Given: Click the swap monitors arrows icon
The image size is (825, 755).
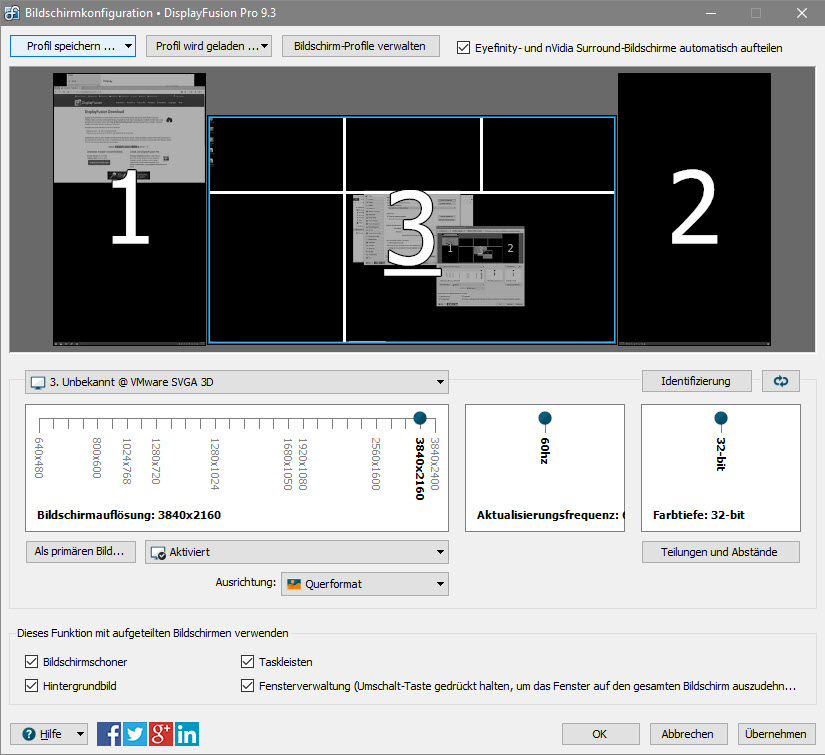Looking at the screenshot, I should click(781, 381).
